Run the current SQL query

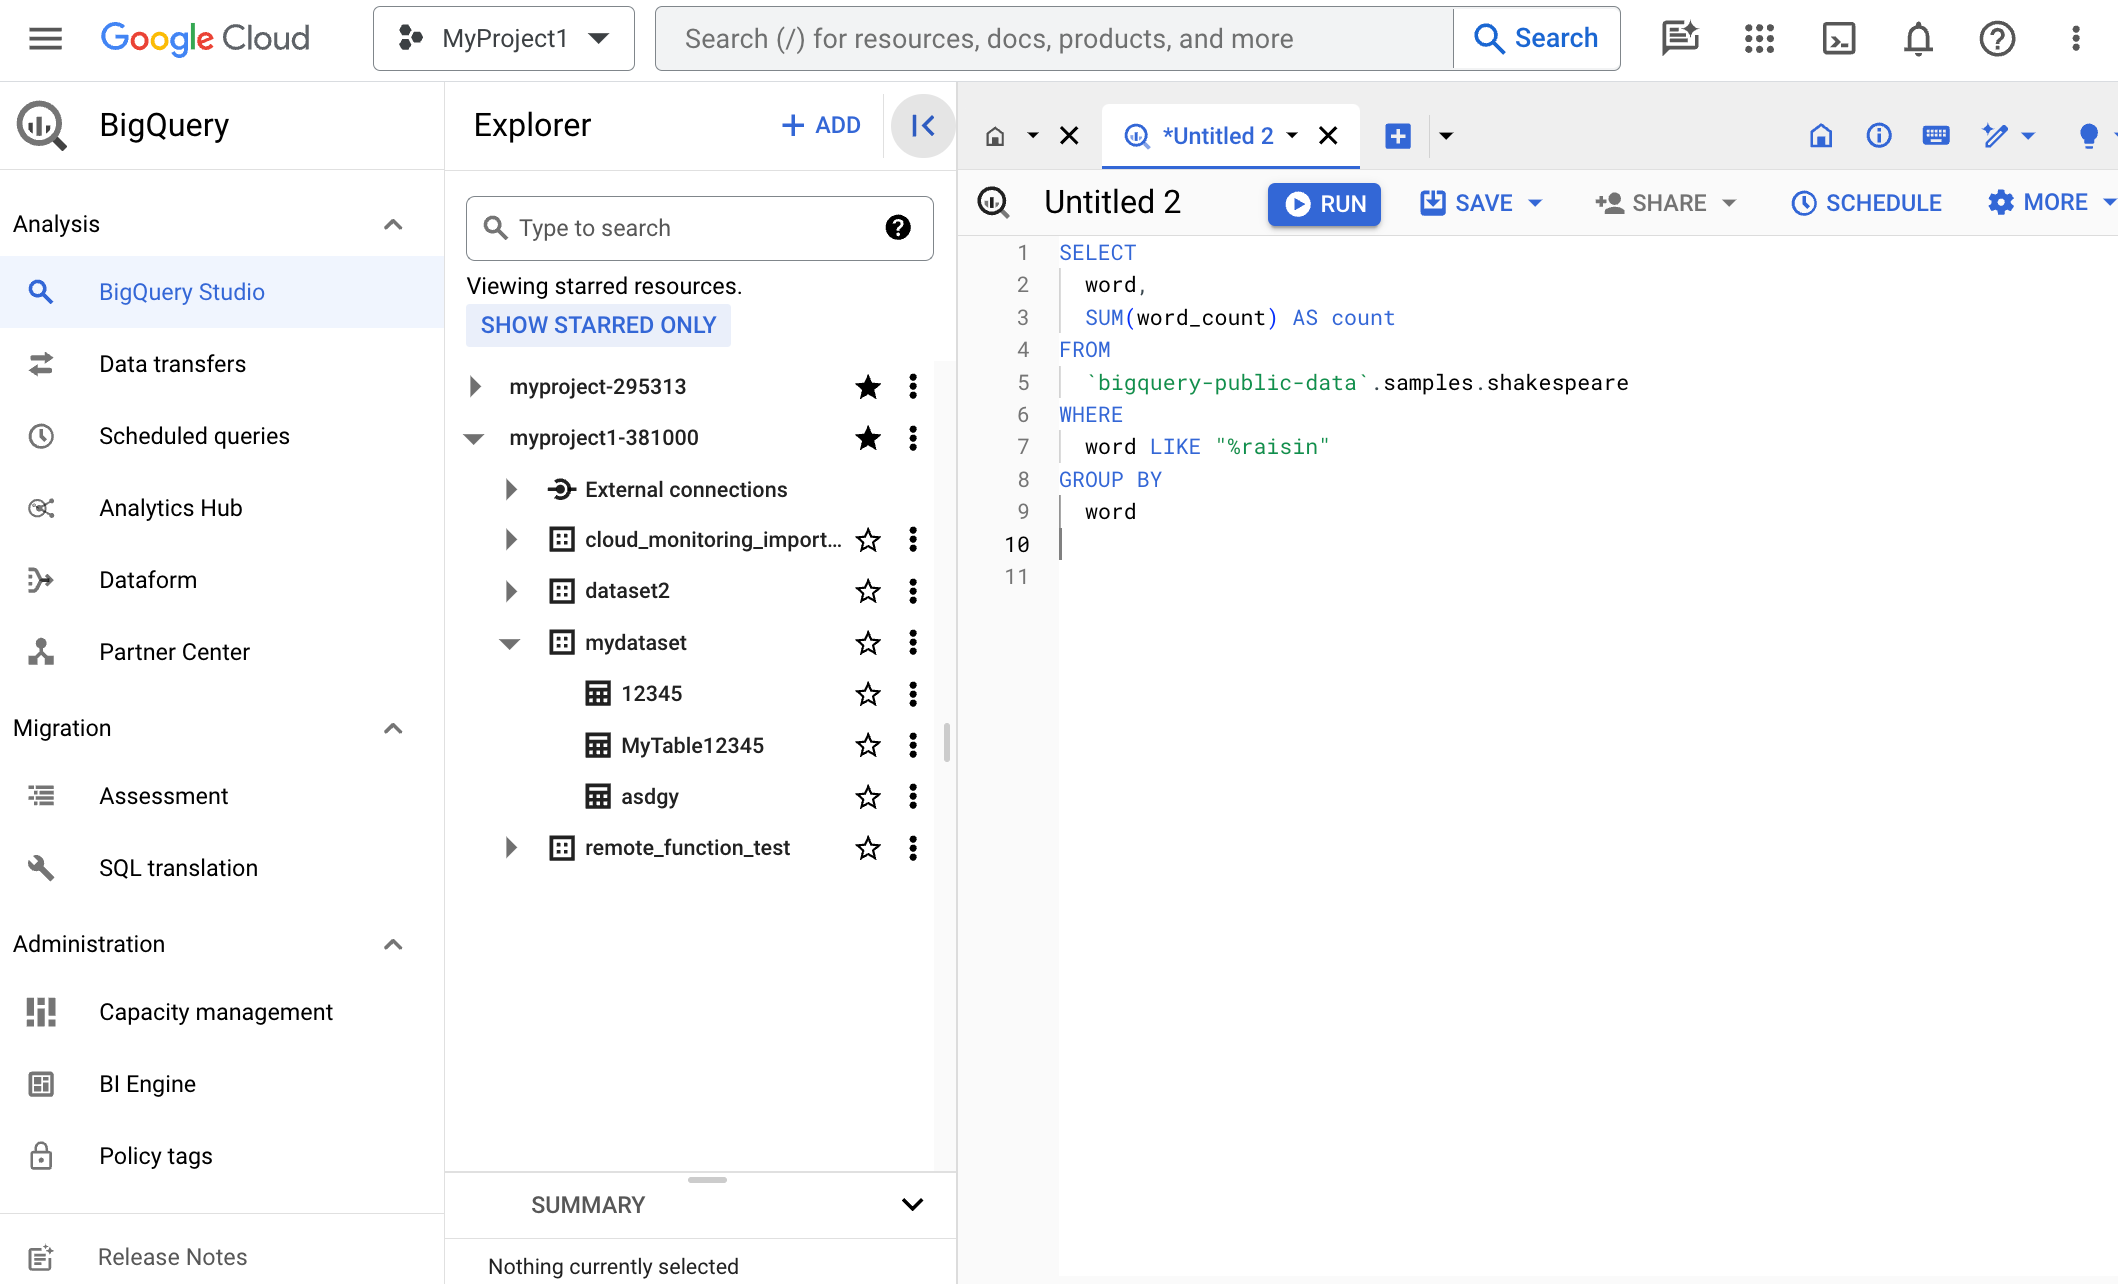(1325, 204)
